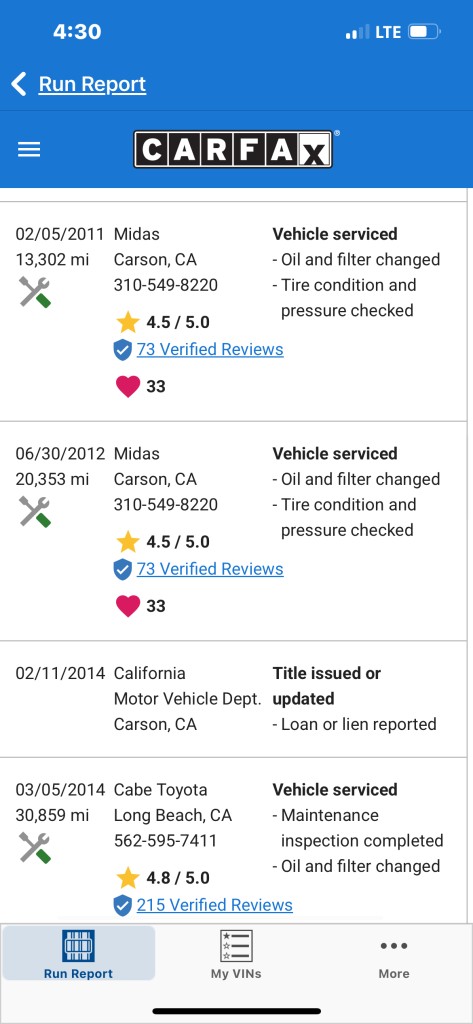Screen dimensions: 473x1024
Task: Tap the 4.8 star rating for Cabe Toyota
Action: click(x=163, y=878)
